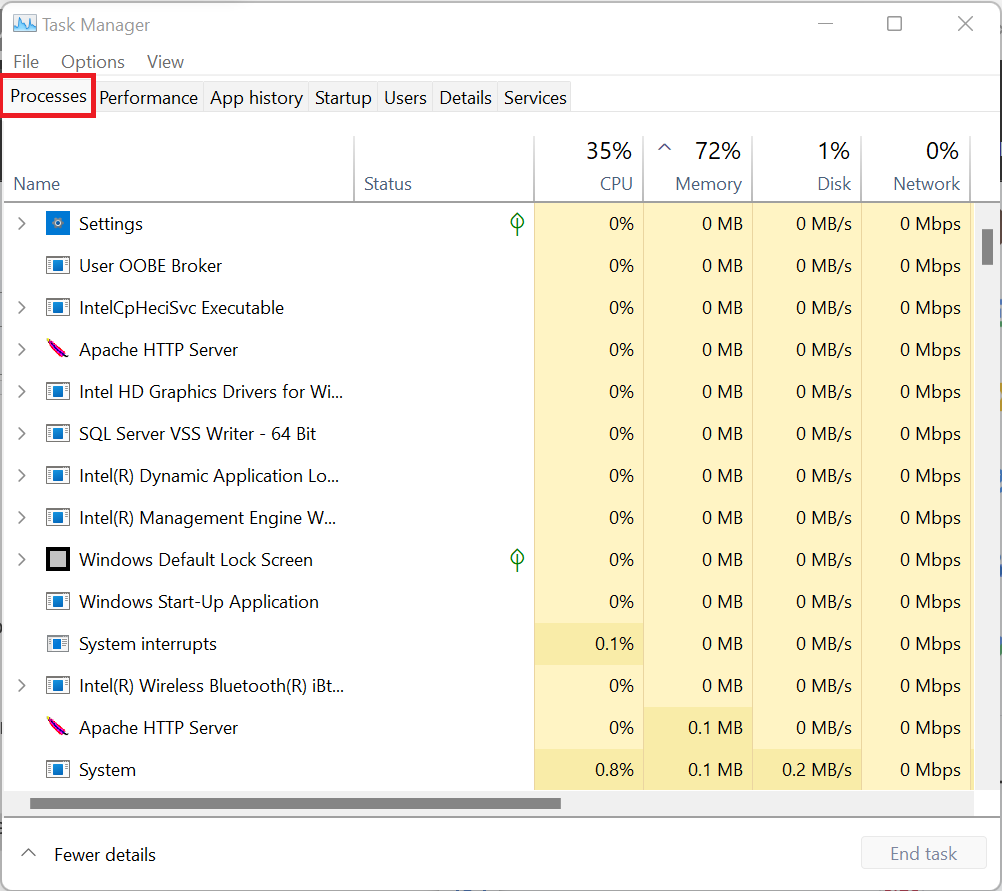Image resolution: width=1002 pixels, height=891 pixels.
Task: Click the Task Manager title bar icon
Action: point(24,24)
